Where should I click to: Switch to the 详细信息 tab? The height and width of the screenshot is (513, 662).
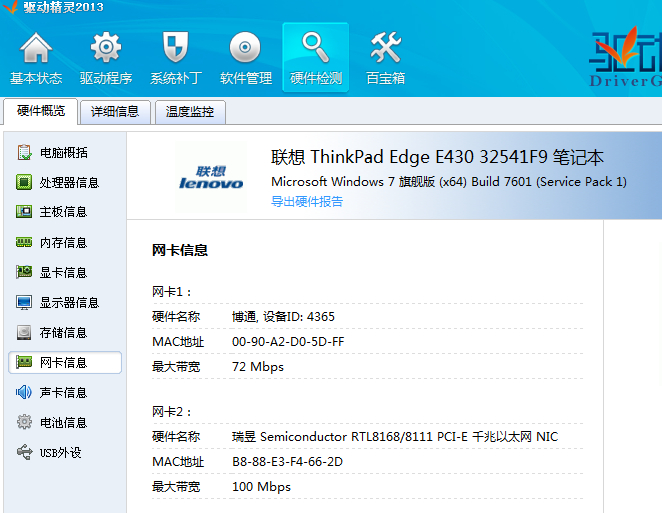click(115, 112)
